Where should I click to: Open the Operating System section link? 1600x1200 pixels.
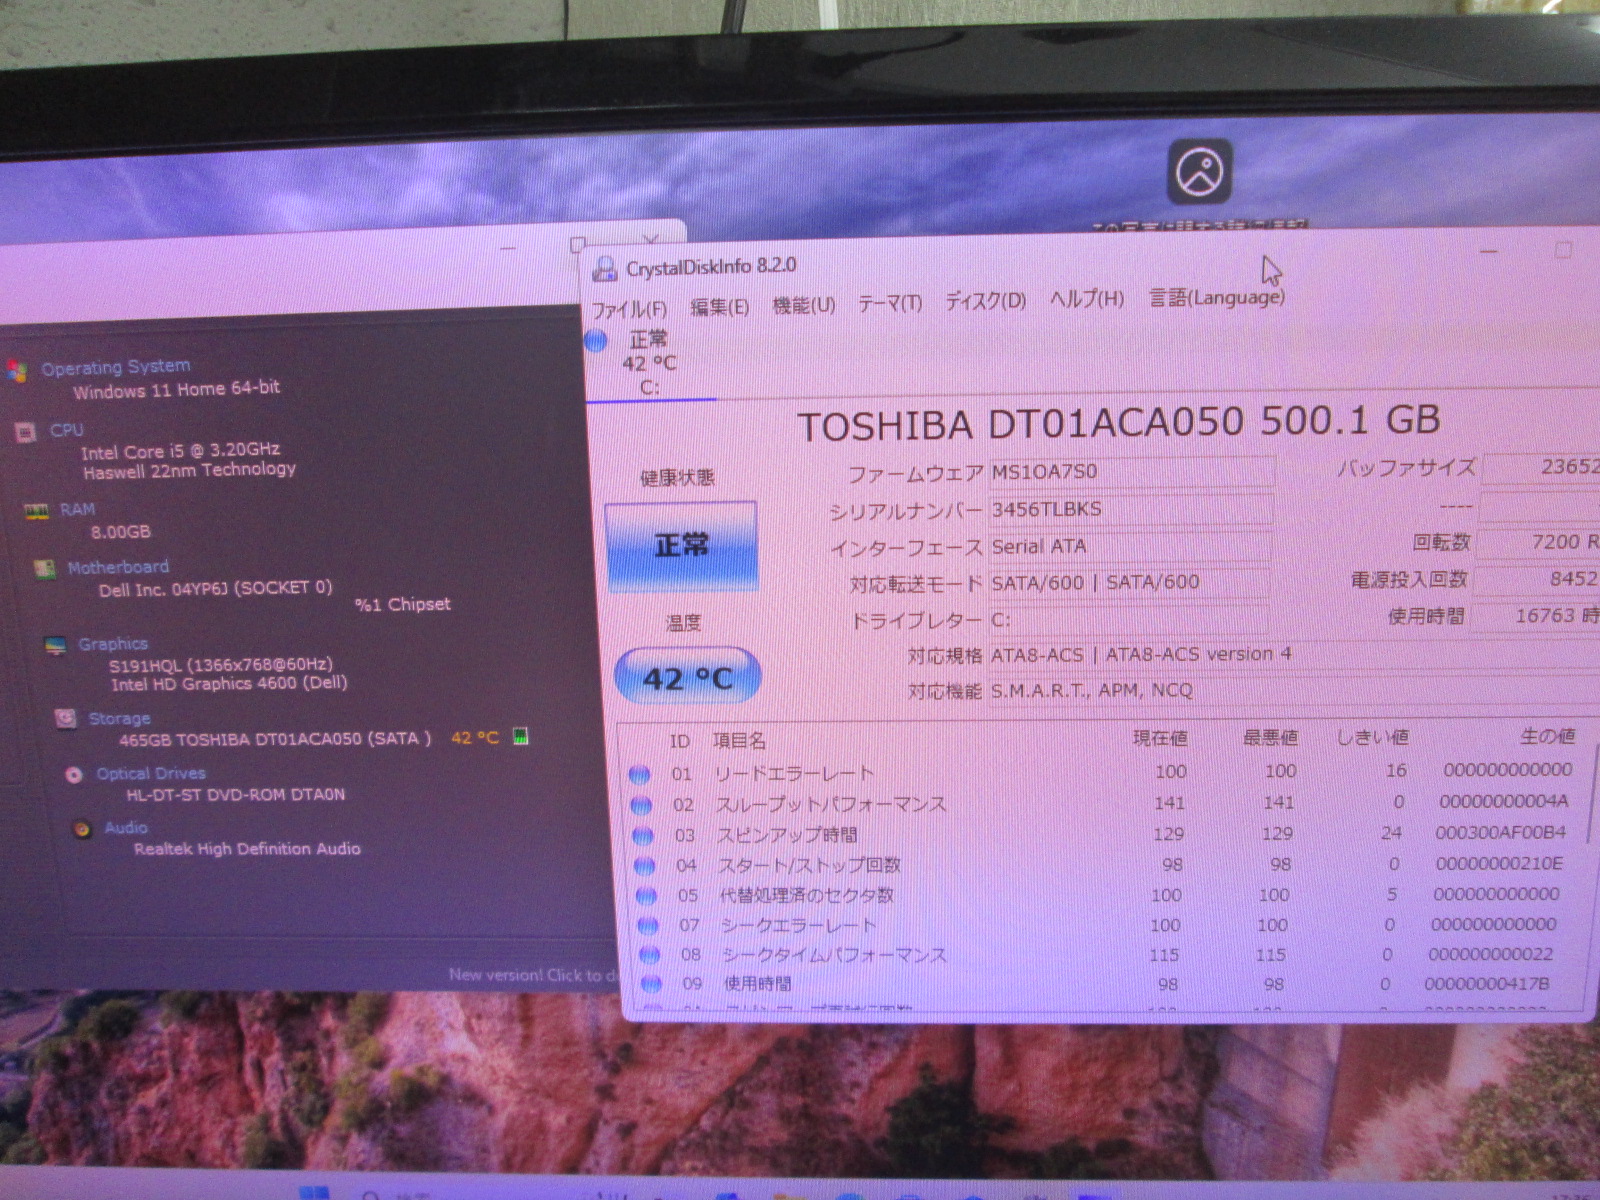115,367
